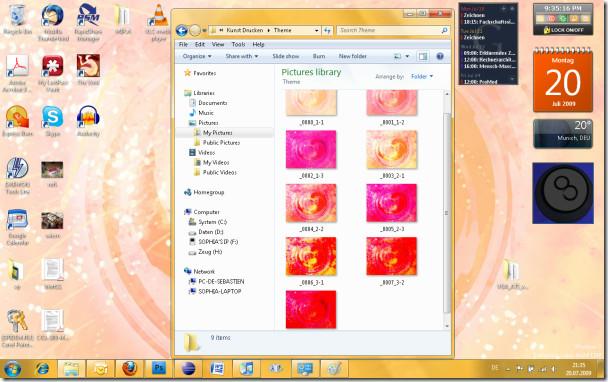Open Firefox from the taskbar
Image resolution: width=608 pixels, height=382 pixels.
coord(130,368)
